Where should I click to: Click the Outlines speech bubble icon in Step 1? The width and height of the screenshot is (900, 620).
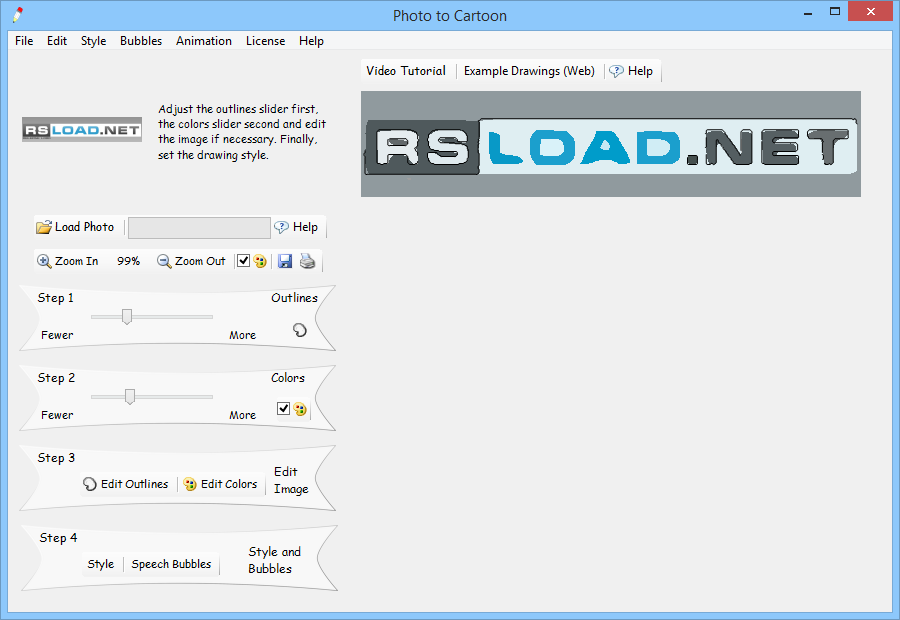click(x=300, y=330)
